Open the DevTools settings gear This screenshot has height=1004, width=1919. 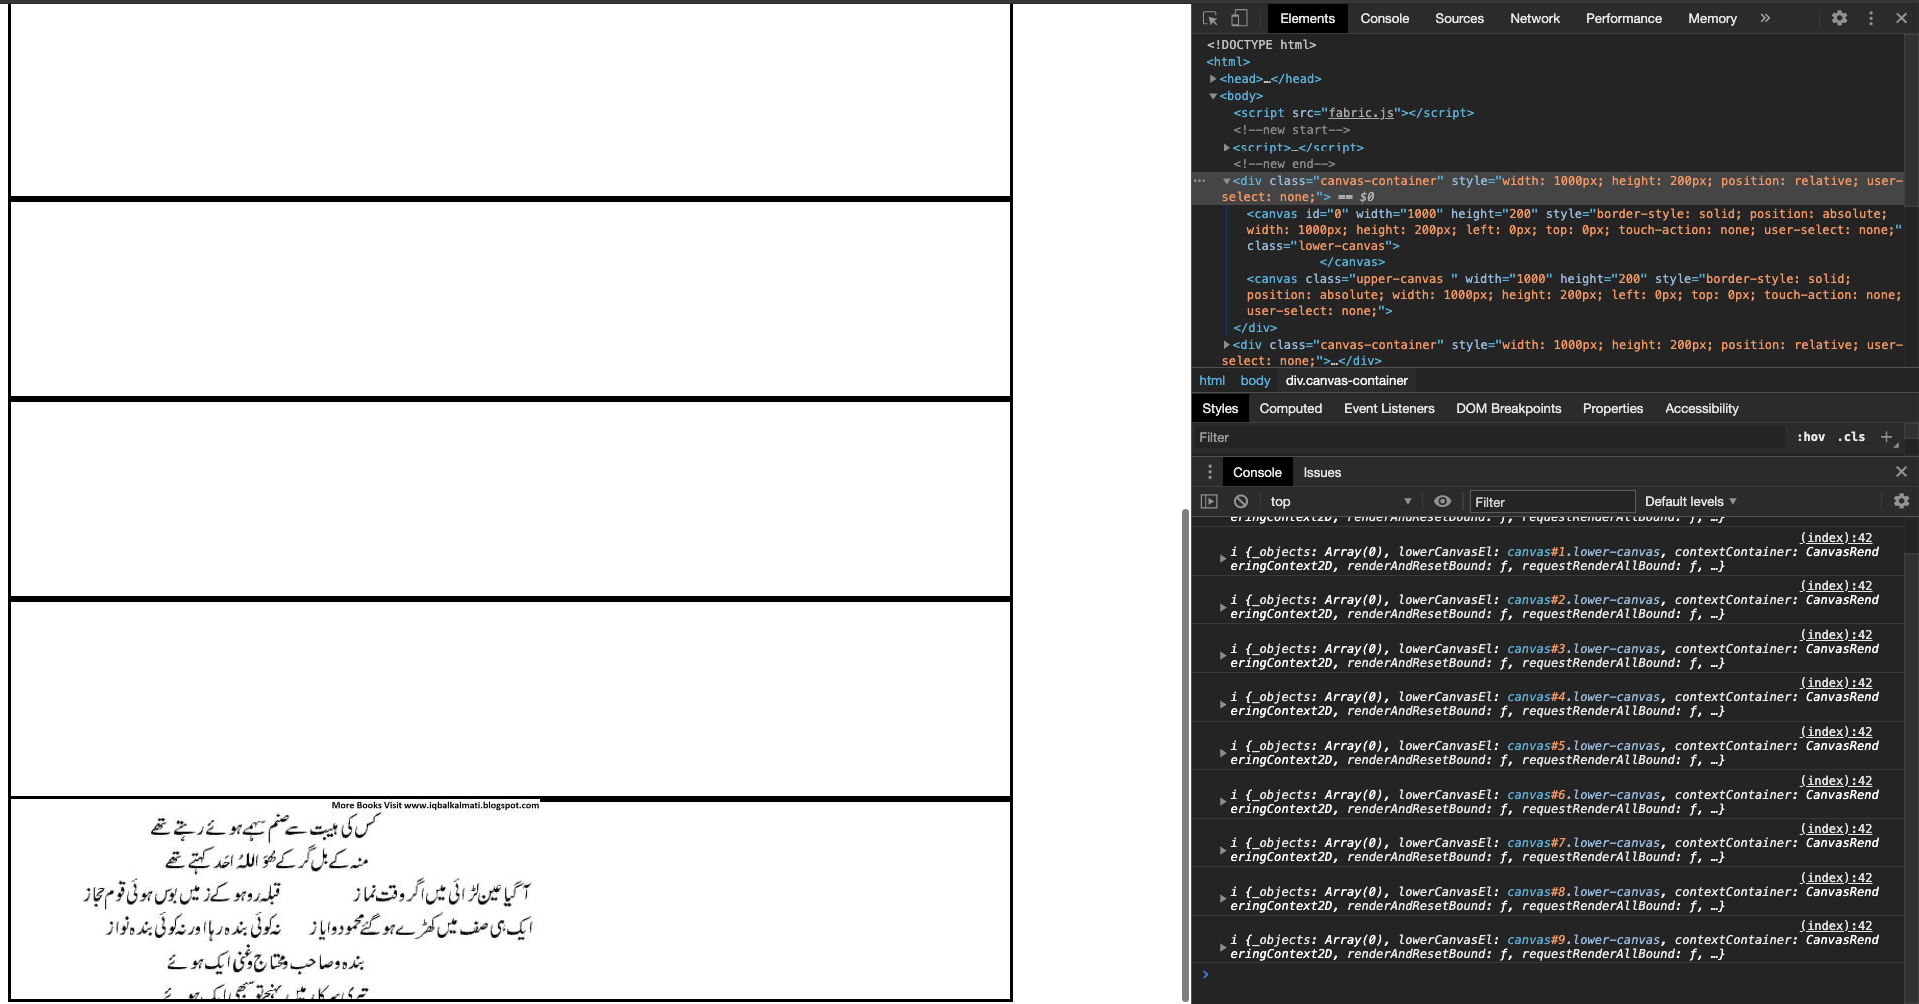coord(1839,18)
